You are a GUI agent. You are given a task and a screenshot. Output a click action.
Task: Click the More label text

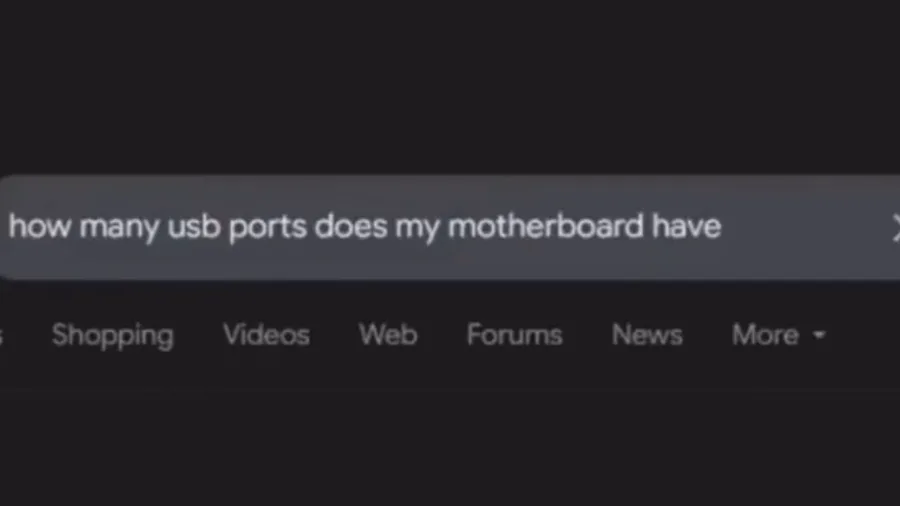tap(765, 334)
